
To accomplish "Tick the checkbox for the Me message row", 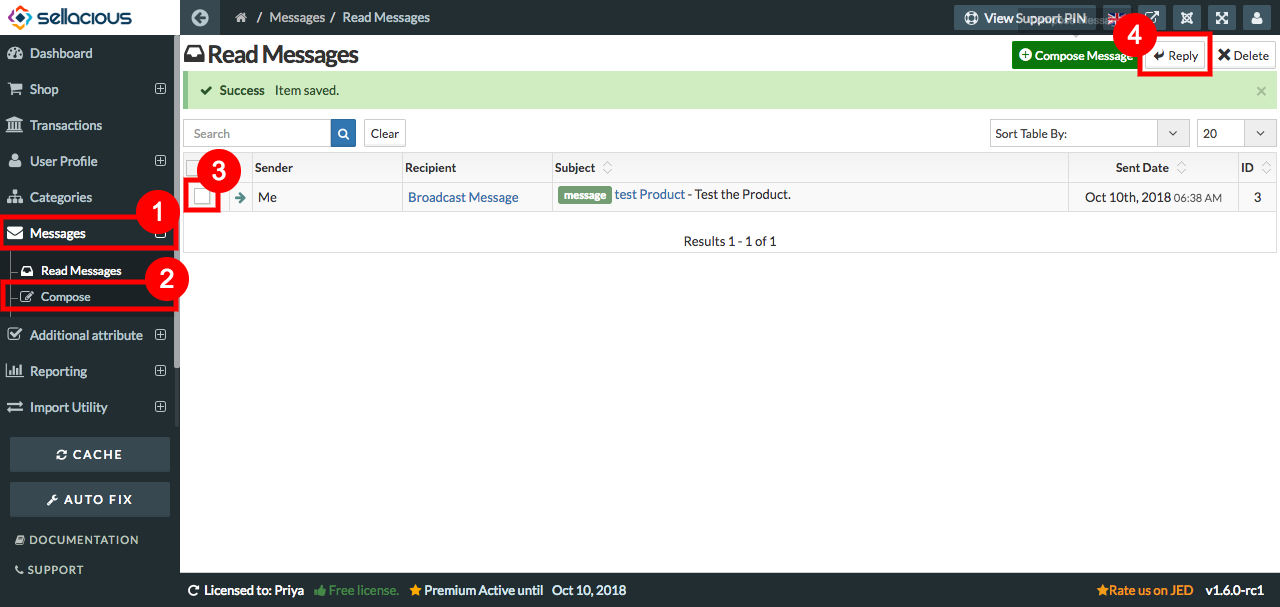I will [x=203, y=197].
